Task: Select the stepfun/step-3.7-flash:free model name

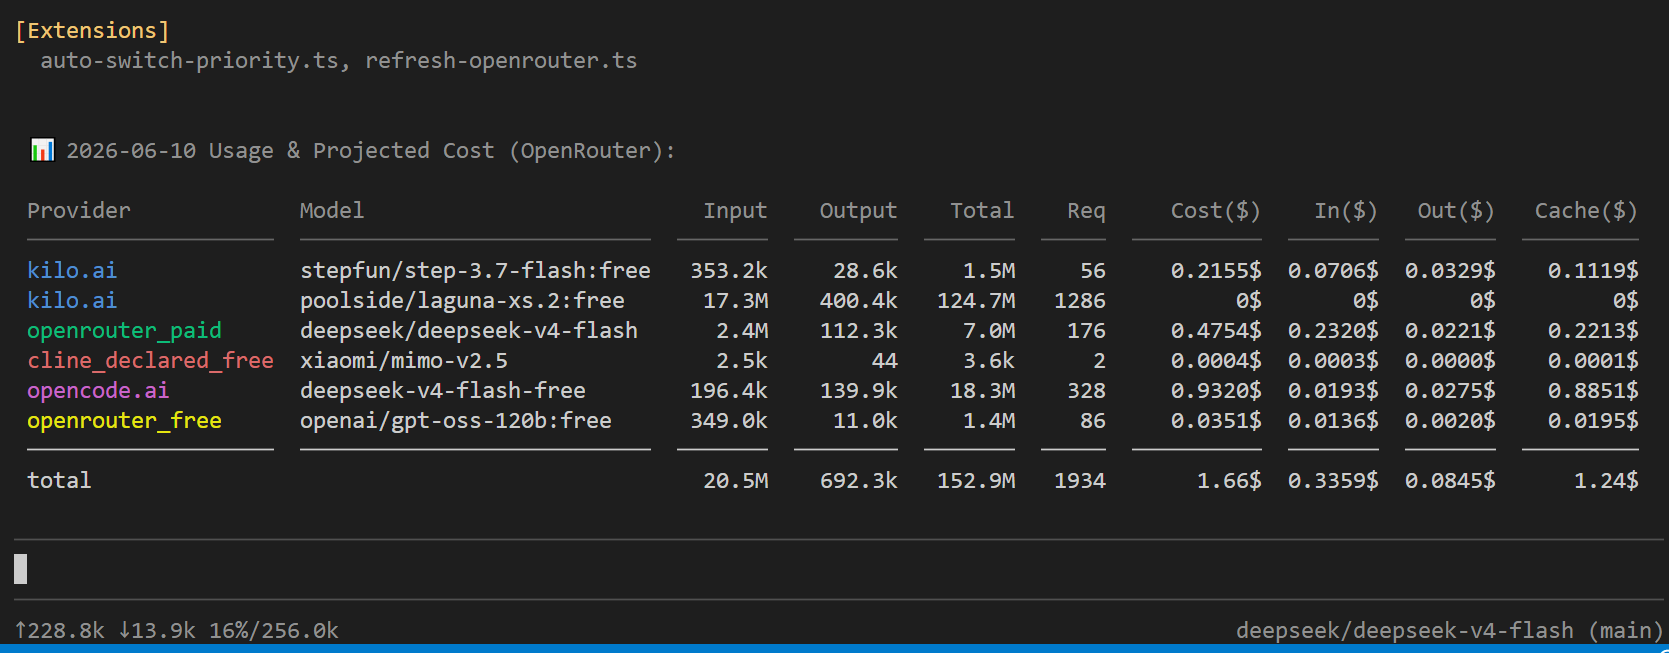Action: [475, 270]
